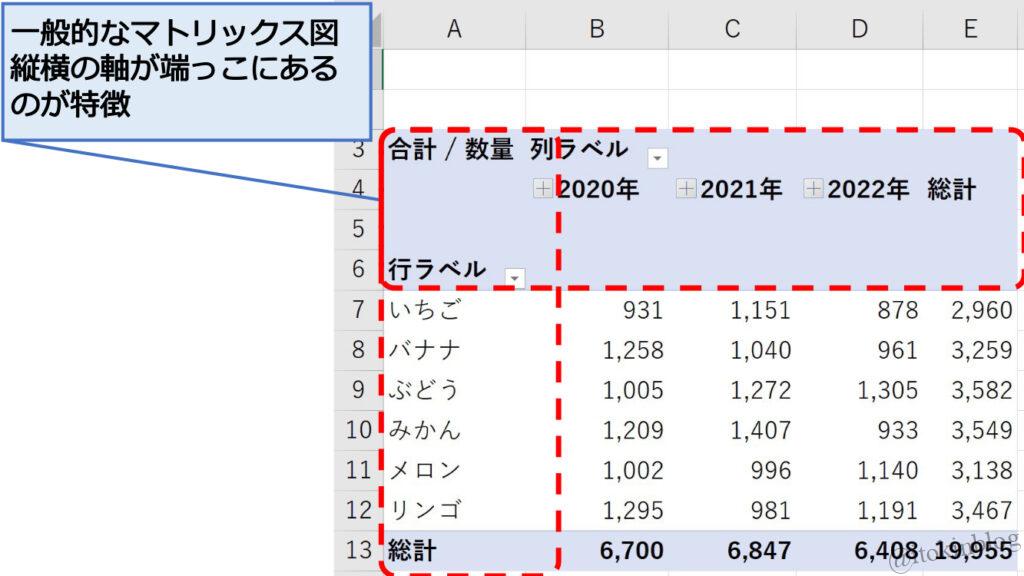Select the column A header
This screenshot has height=576, width=1024.
click(x=454, y=30)
